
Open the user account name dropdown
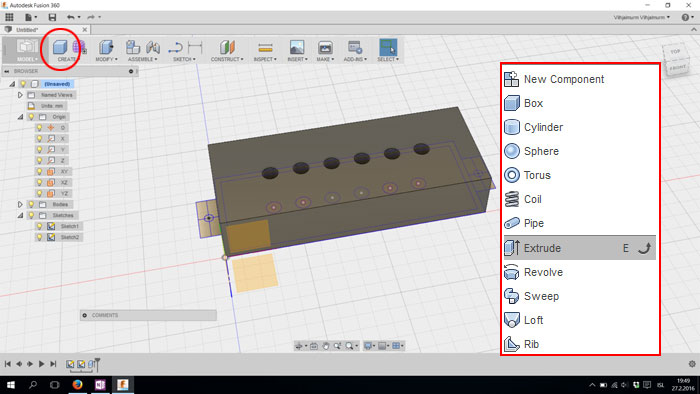pyautogui.click(x=642, y=17)
